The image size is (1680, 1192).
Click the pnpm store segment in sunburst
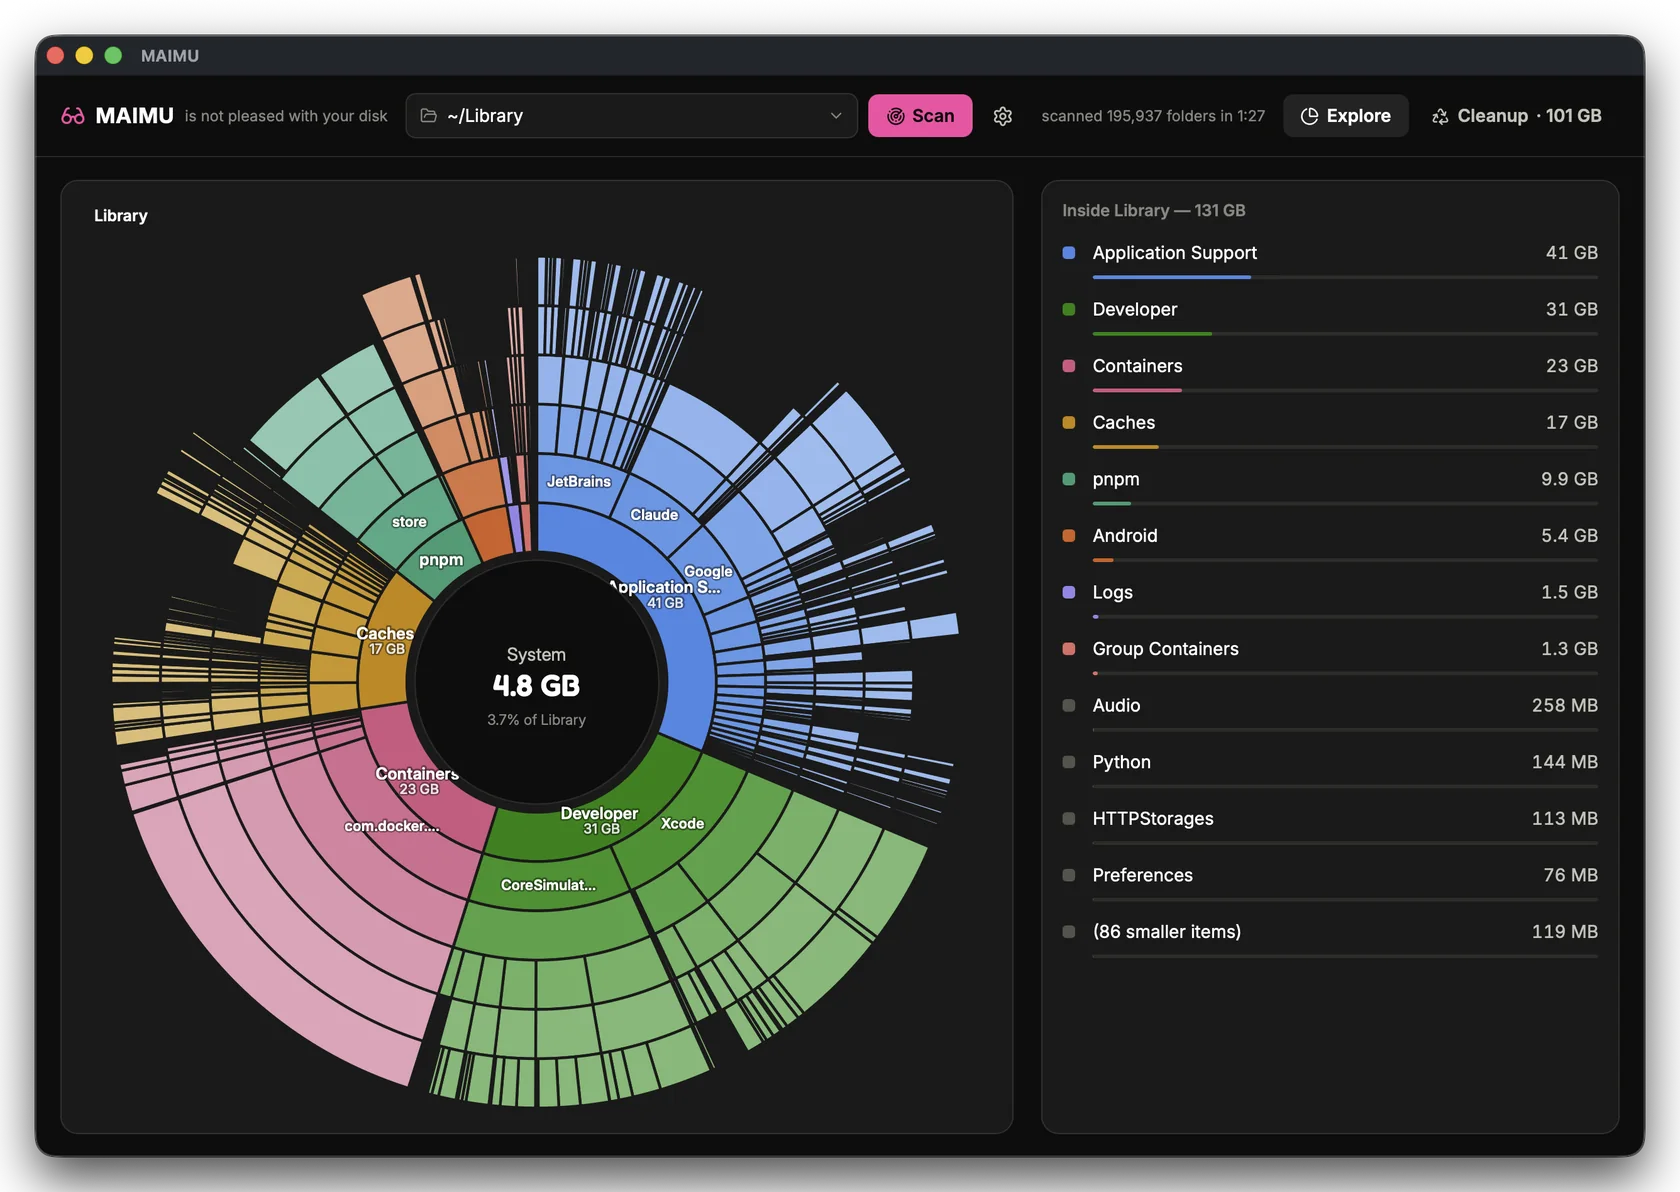[409, 522]
